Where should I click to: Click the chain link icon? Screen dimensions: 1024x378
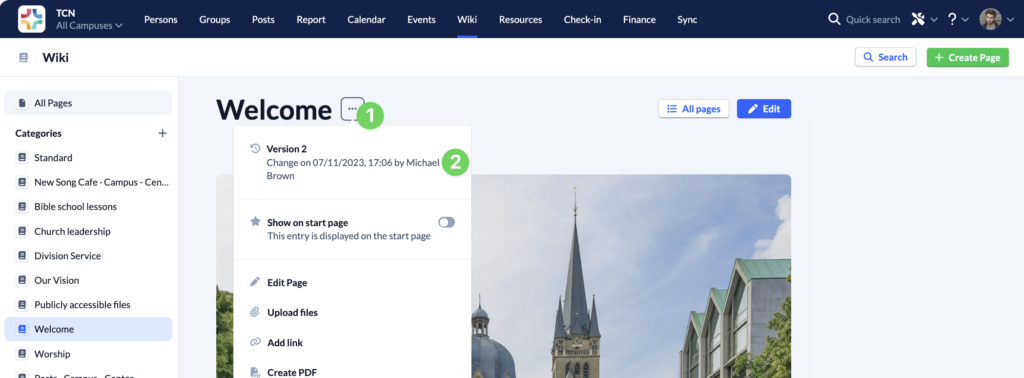(255, 342)
